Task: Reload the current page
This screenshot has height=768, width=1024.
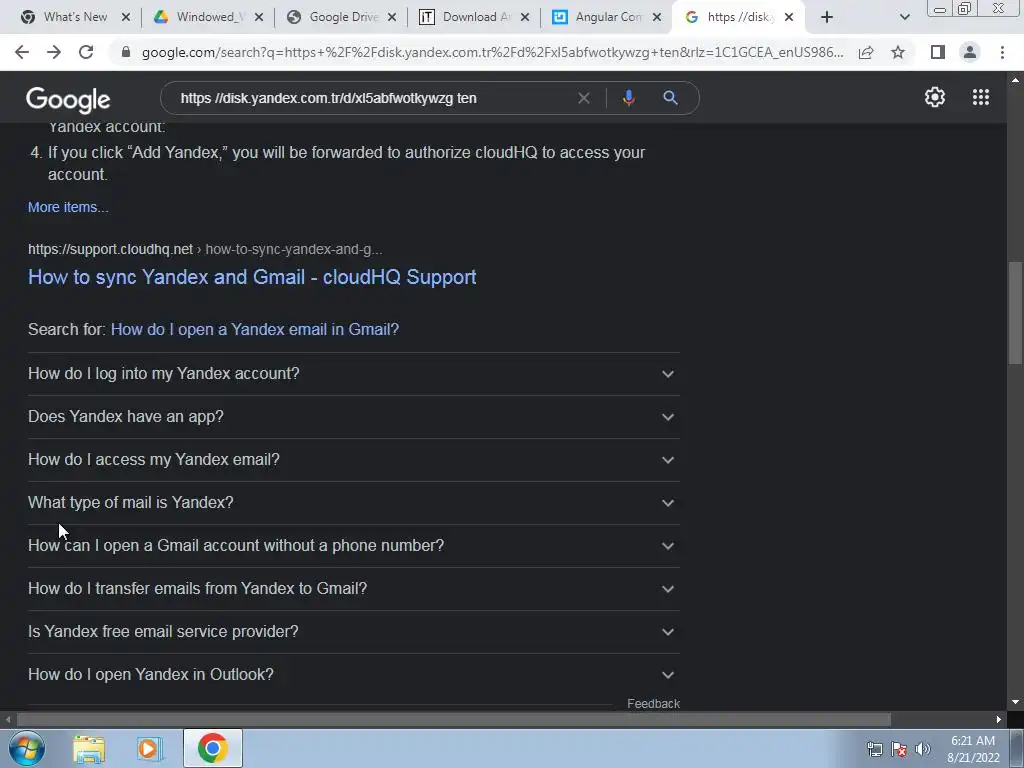Action: click(86, 52)
